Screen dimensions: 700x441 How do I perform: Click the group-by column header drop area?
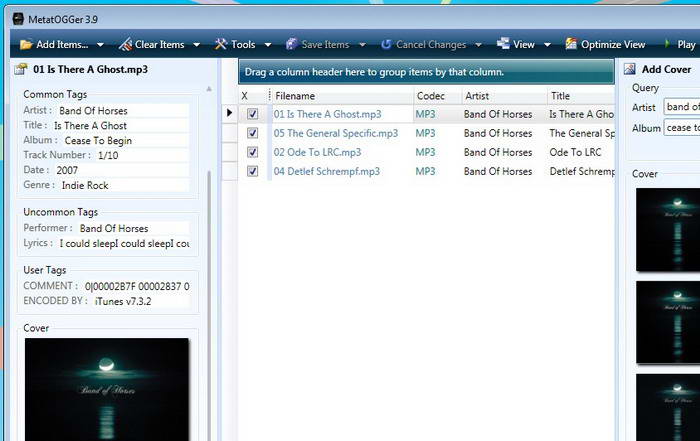point(426,72)
